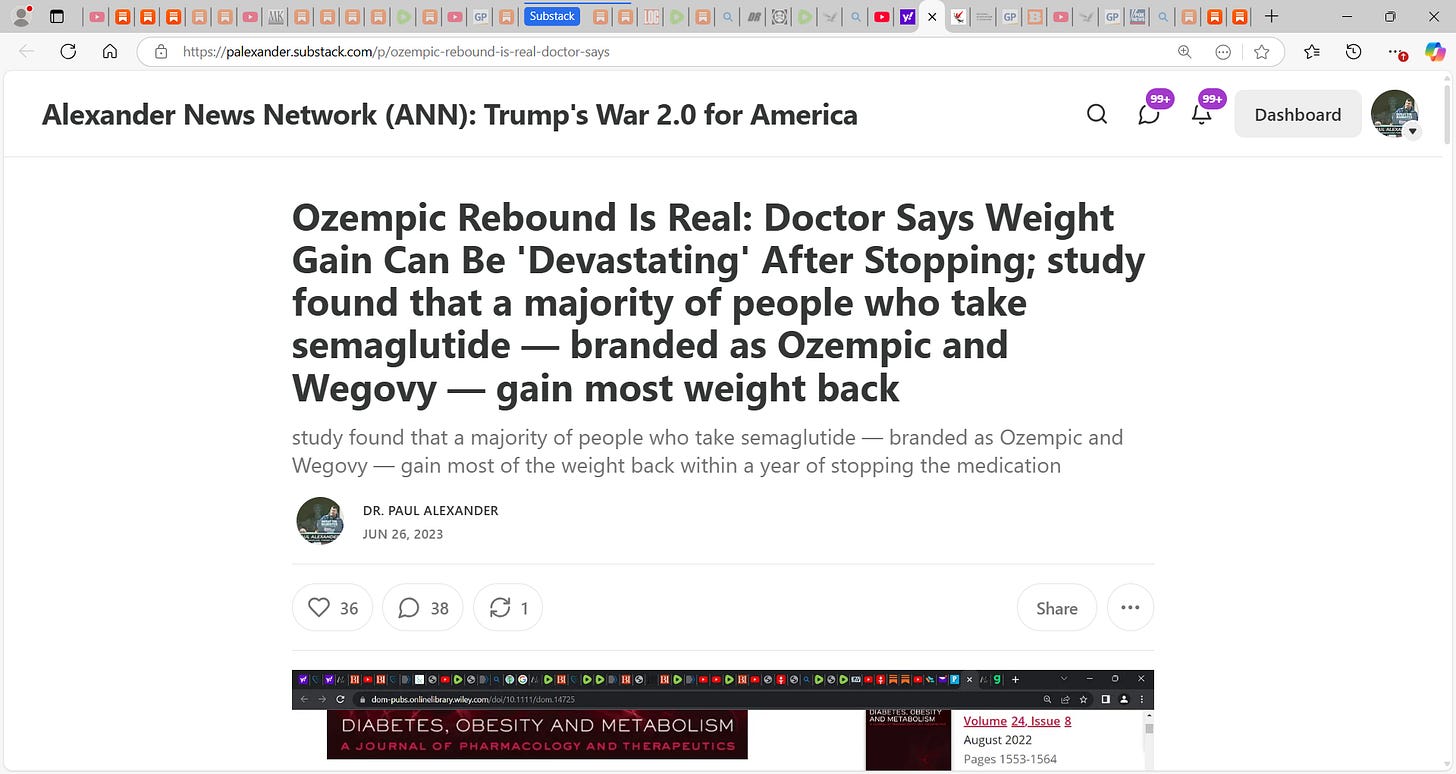Open the 38 comments button
The width and height of the screenshot is (1456, 774).
(422, 608)
